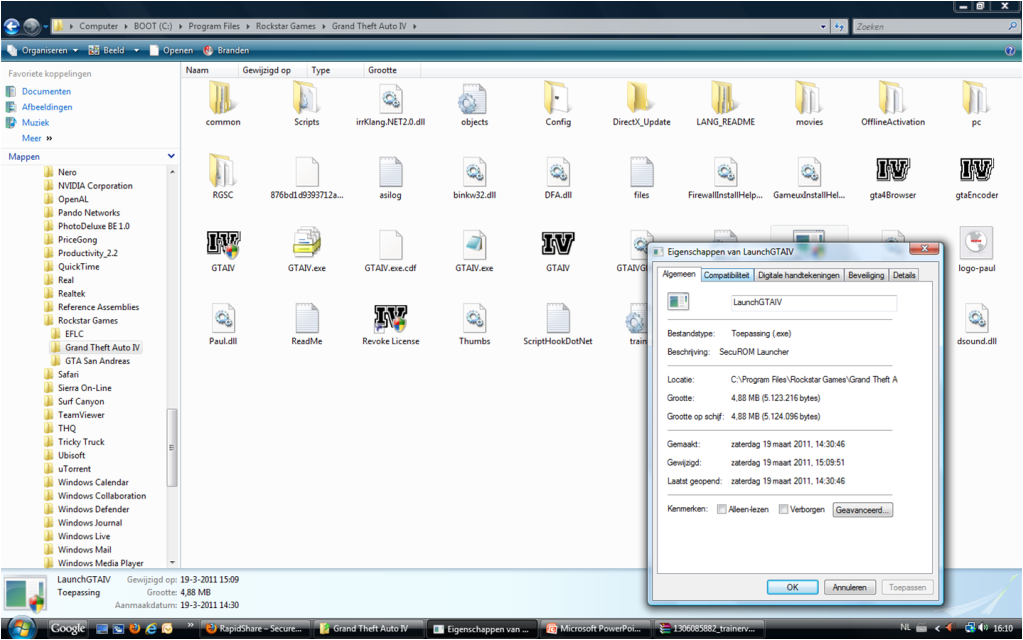Switch to the Beveiliging tab
Viewport: 1023px width, 640px height.
click(x=866, y=275)
